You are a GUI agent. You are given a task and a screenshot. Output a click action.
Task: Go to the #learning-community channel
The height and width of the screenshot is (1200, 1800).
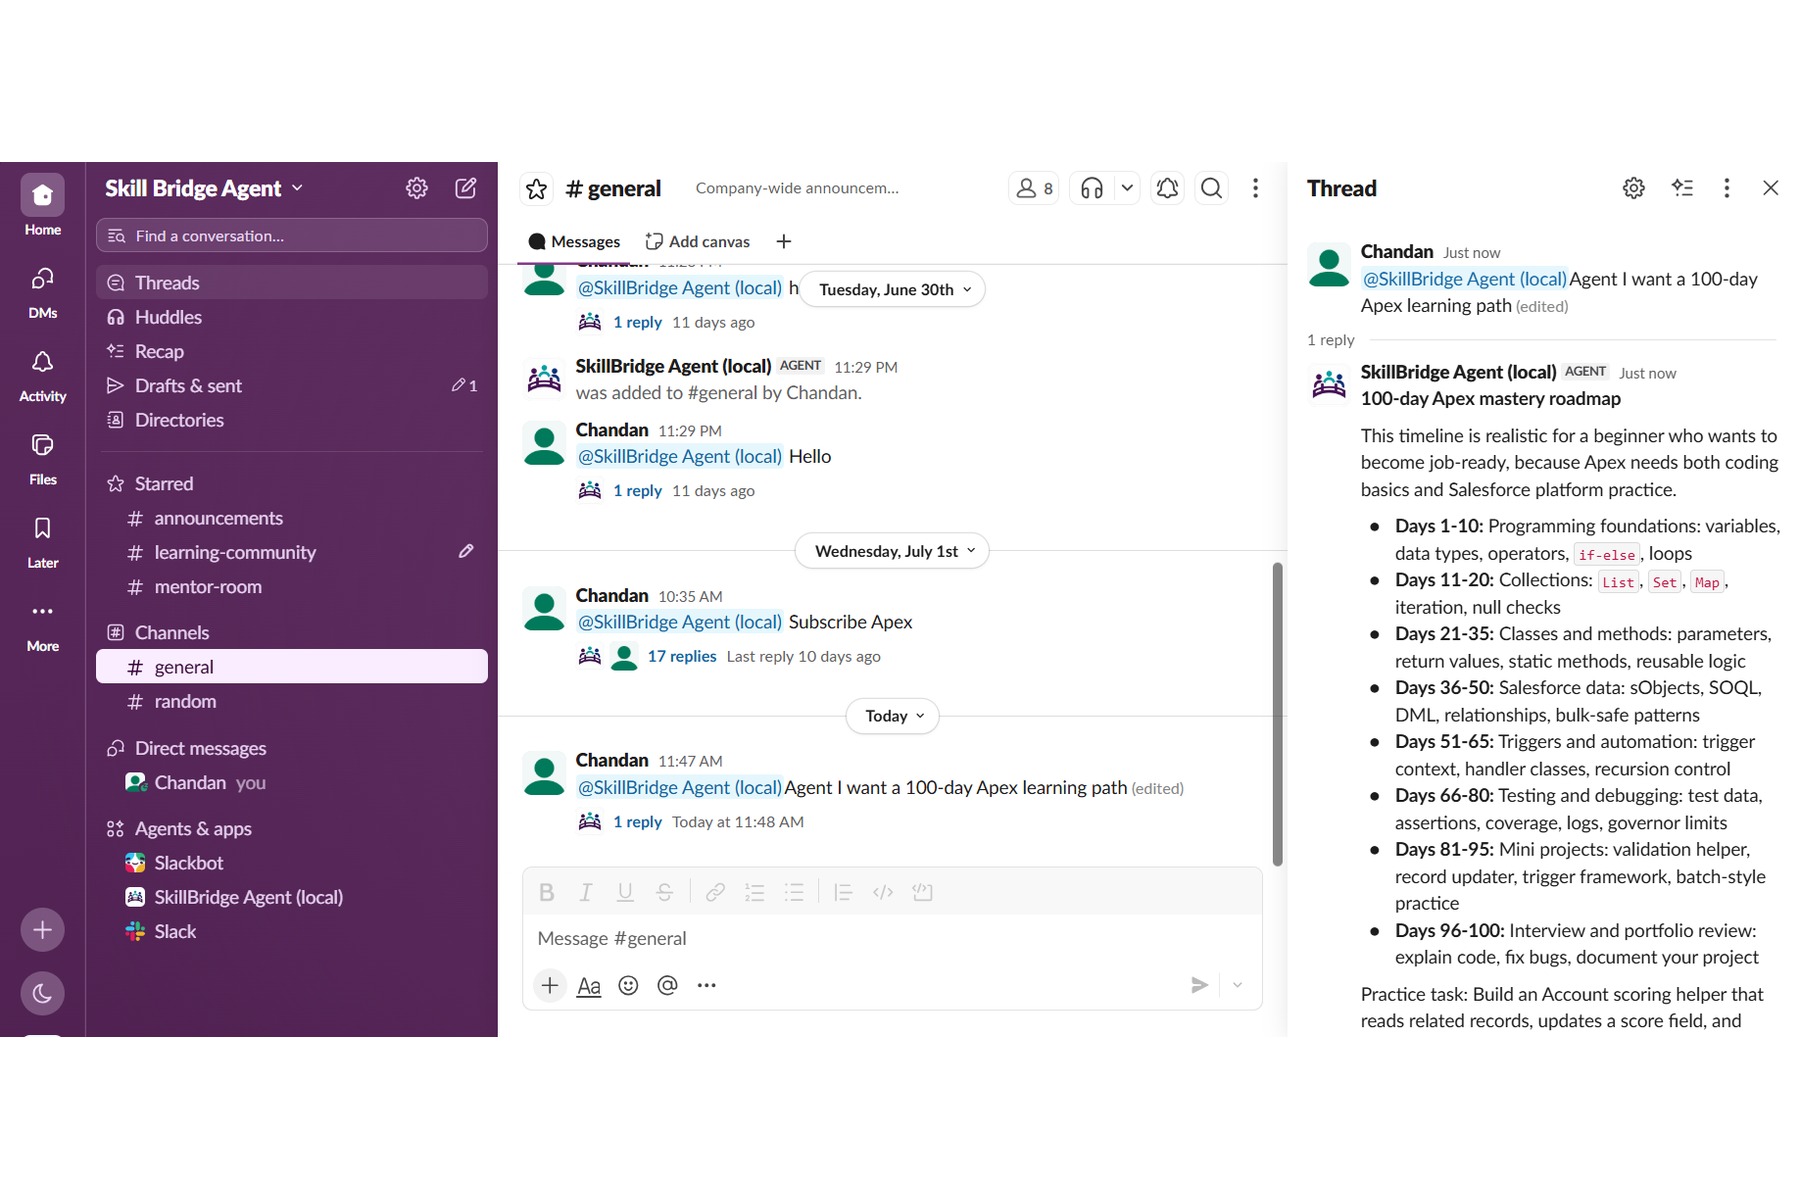[292, 553]
